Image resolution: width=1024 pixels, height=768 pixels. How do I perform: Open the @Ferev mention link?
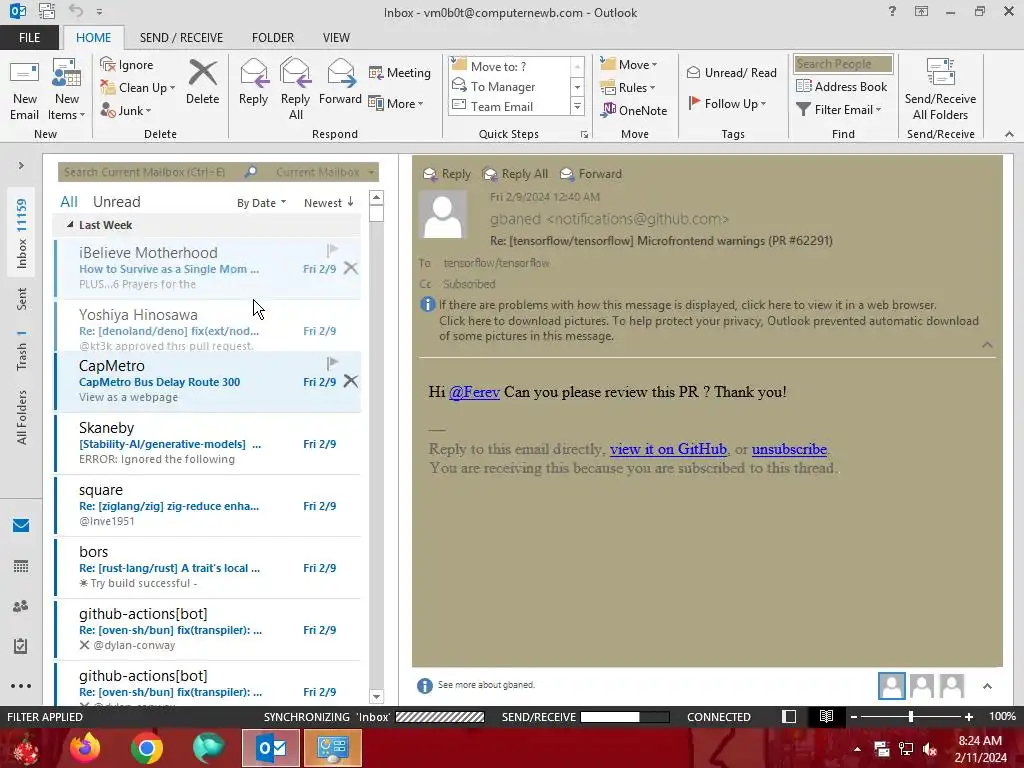click(x=474, y=392)
